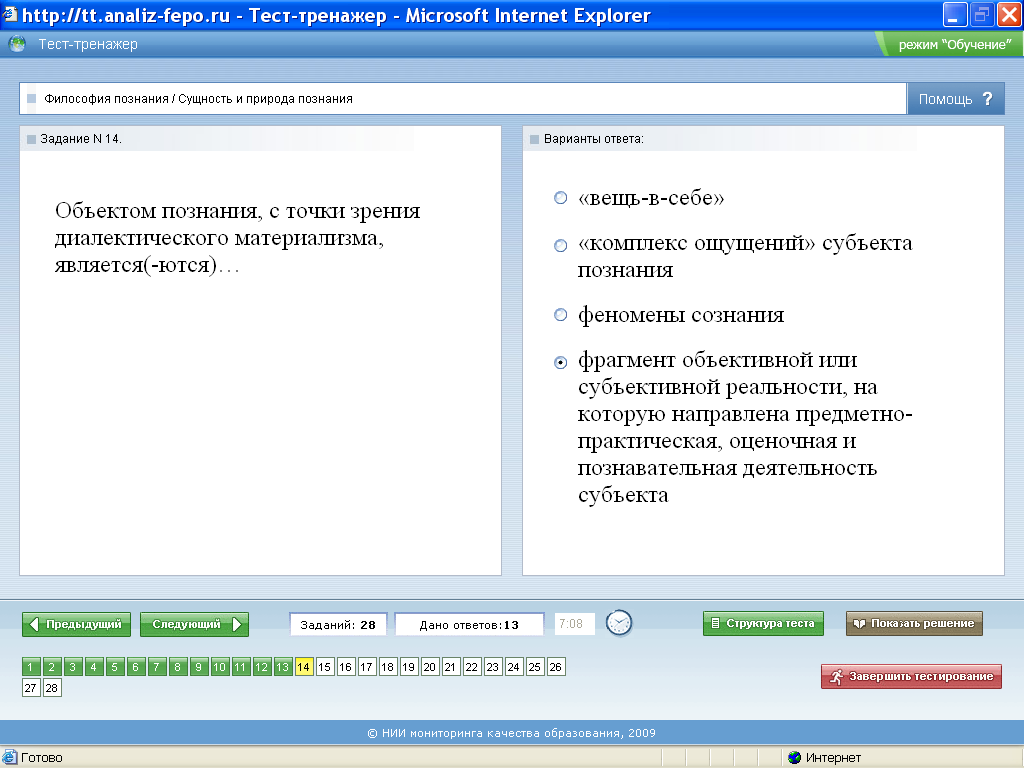Click the Дано ответов: 13 field
This screenshot has height=768, width=1024.
470,624
